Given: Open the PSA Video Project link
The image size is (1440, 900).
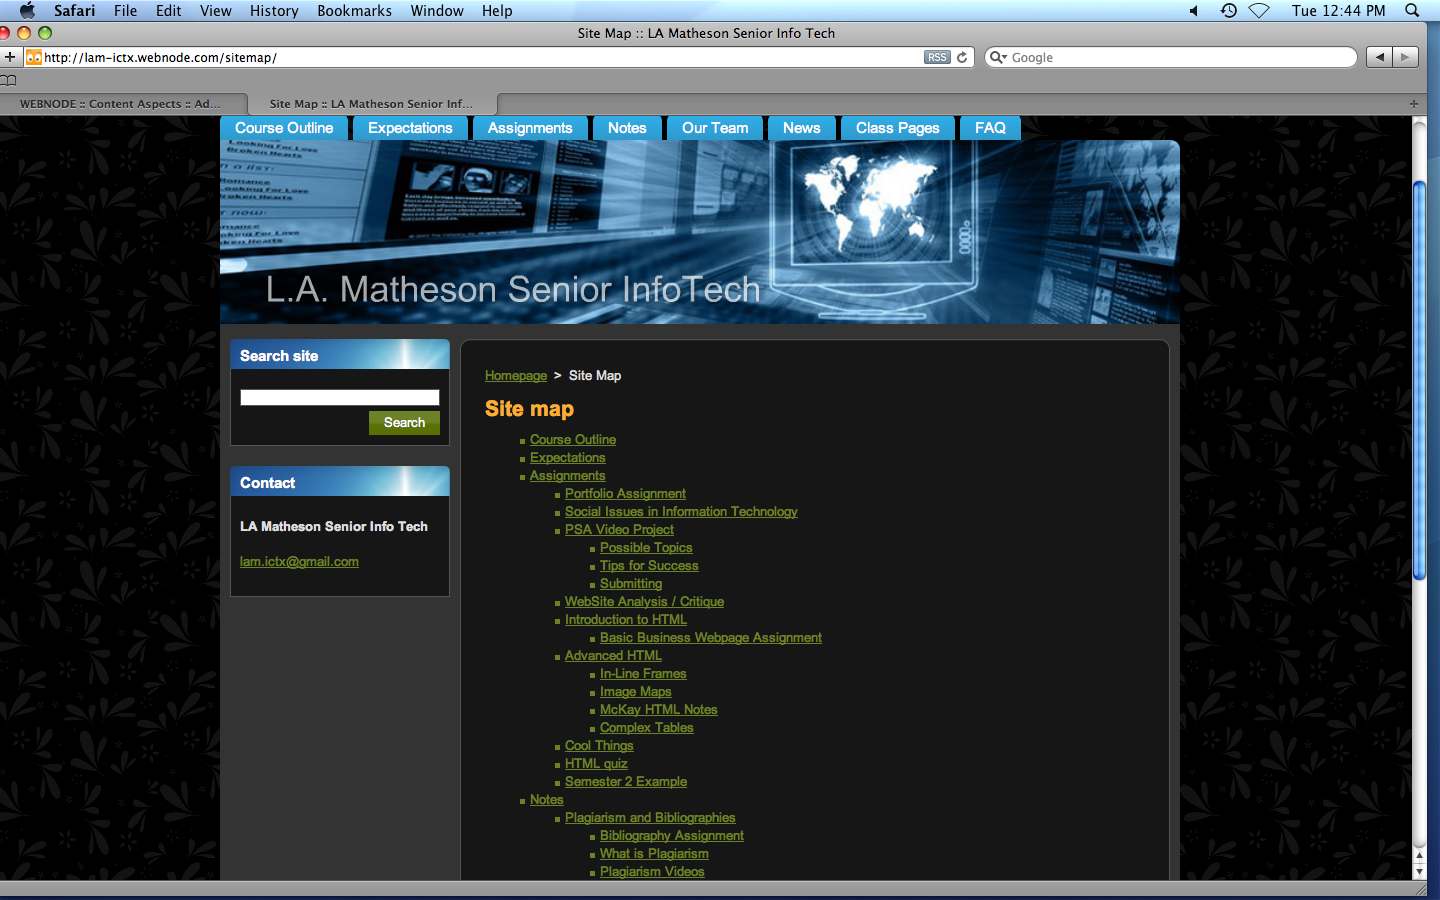Looking at the screenshot, I should 619,530.
